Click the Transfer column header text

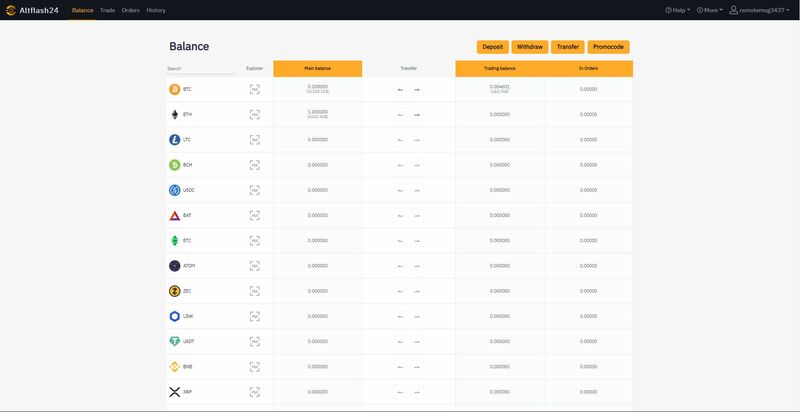tap(409, 68)
